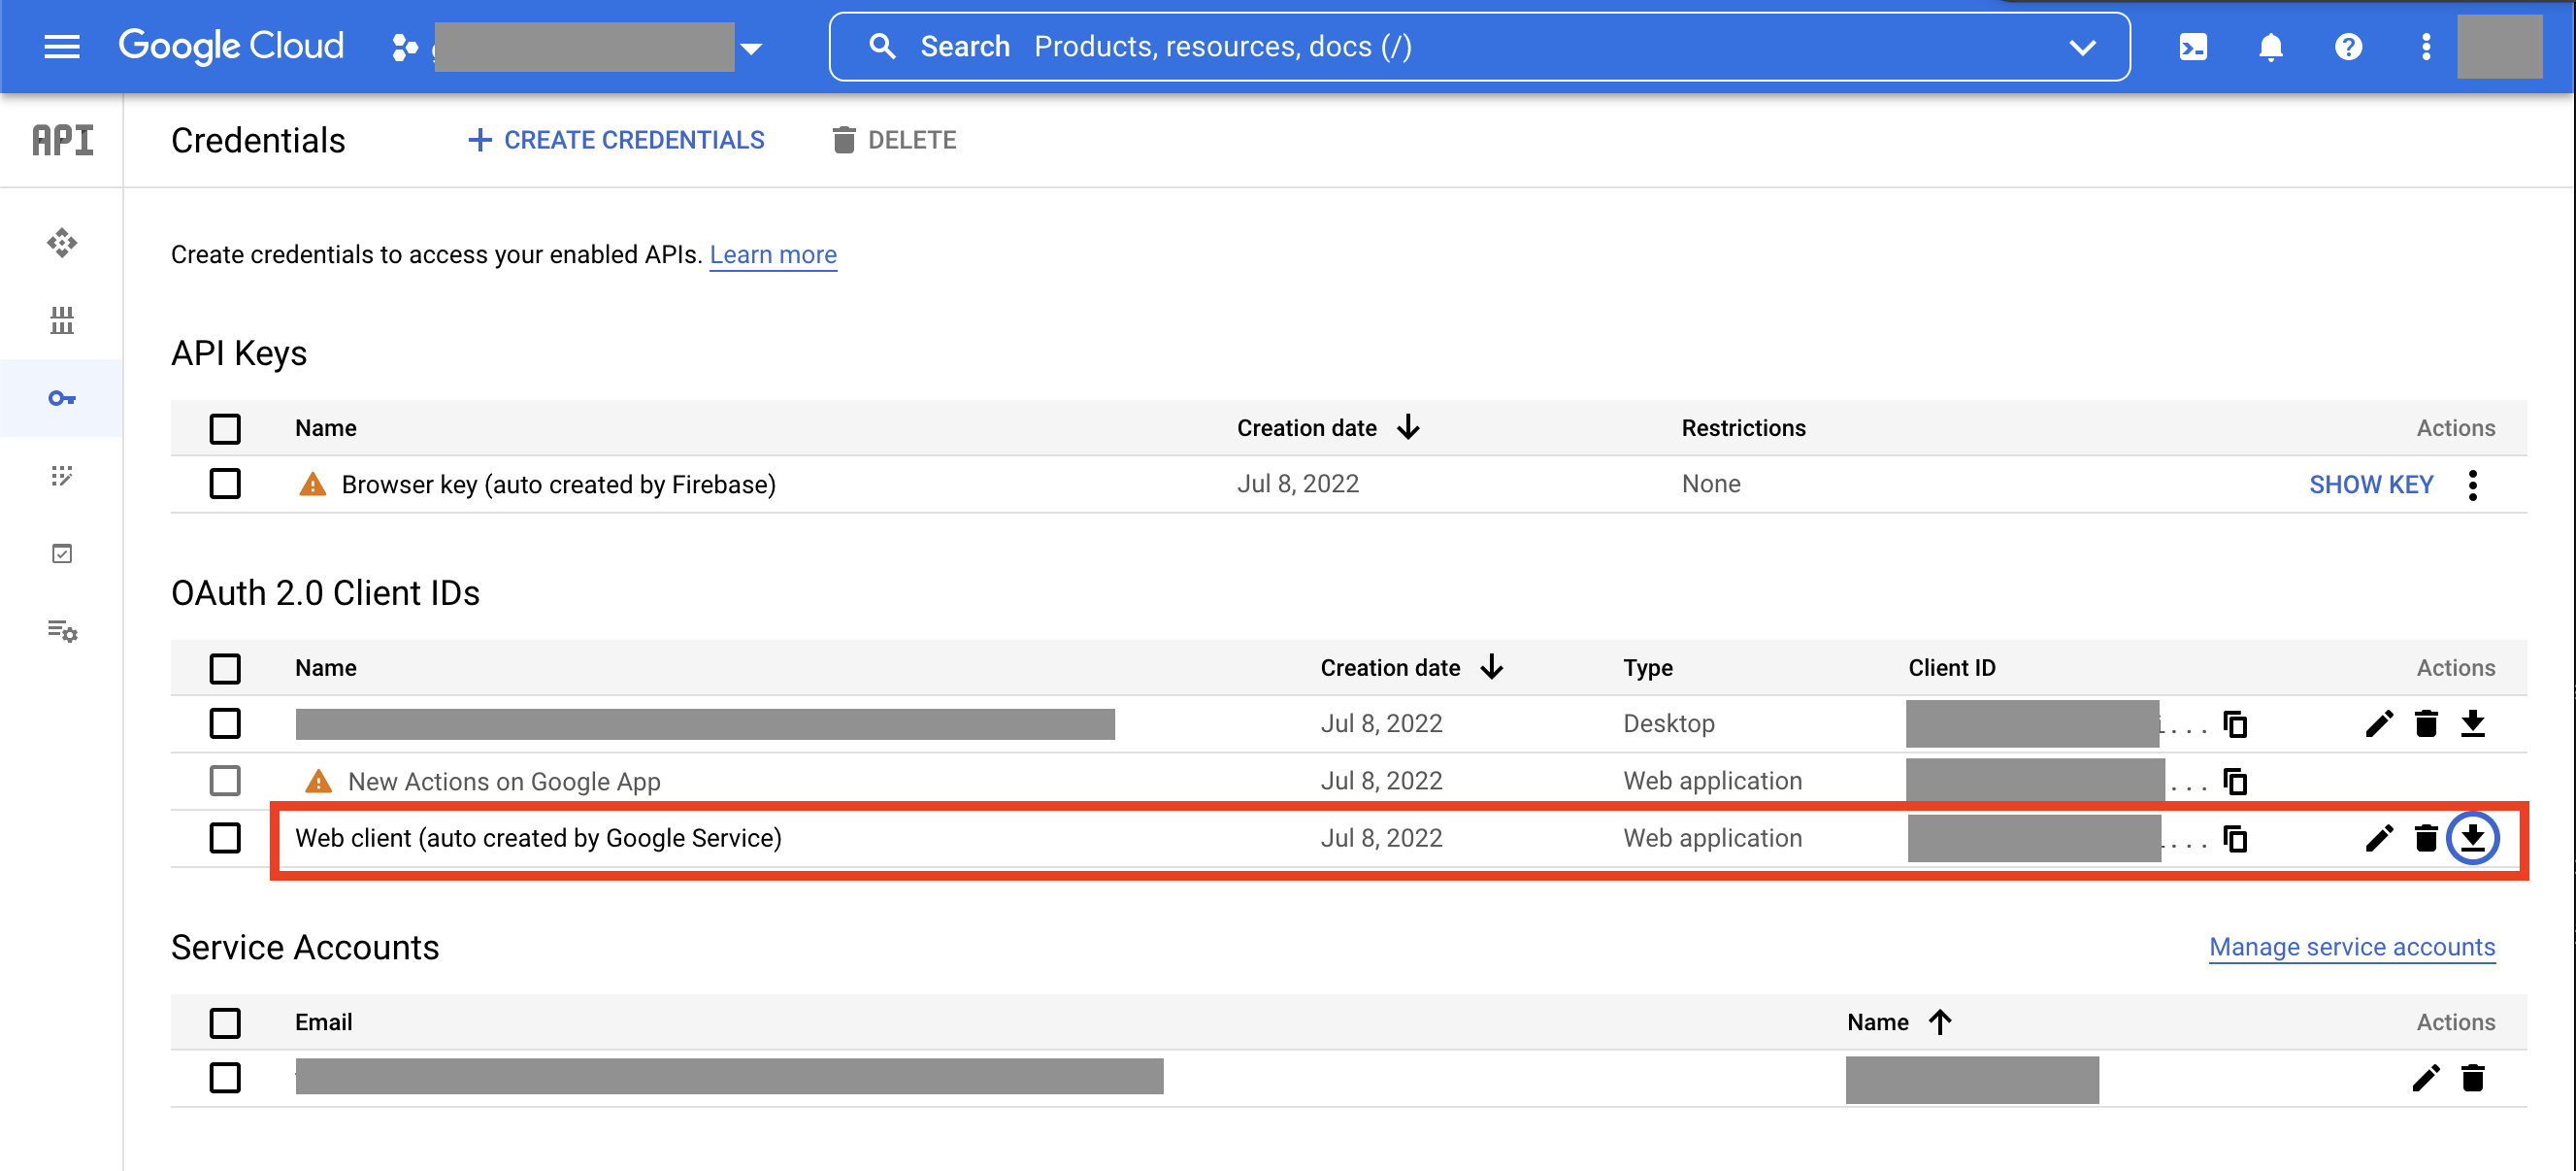Image resolution: width=2576 pixels, height=1171 pixels.
Task: Open the notifications bell
Action: 2270,46
